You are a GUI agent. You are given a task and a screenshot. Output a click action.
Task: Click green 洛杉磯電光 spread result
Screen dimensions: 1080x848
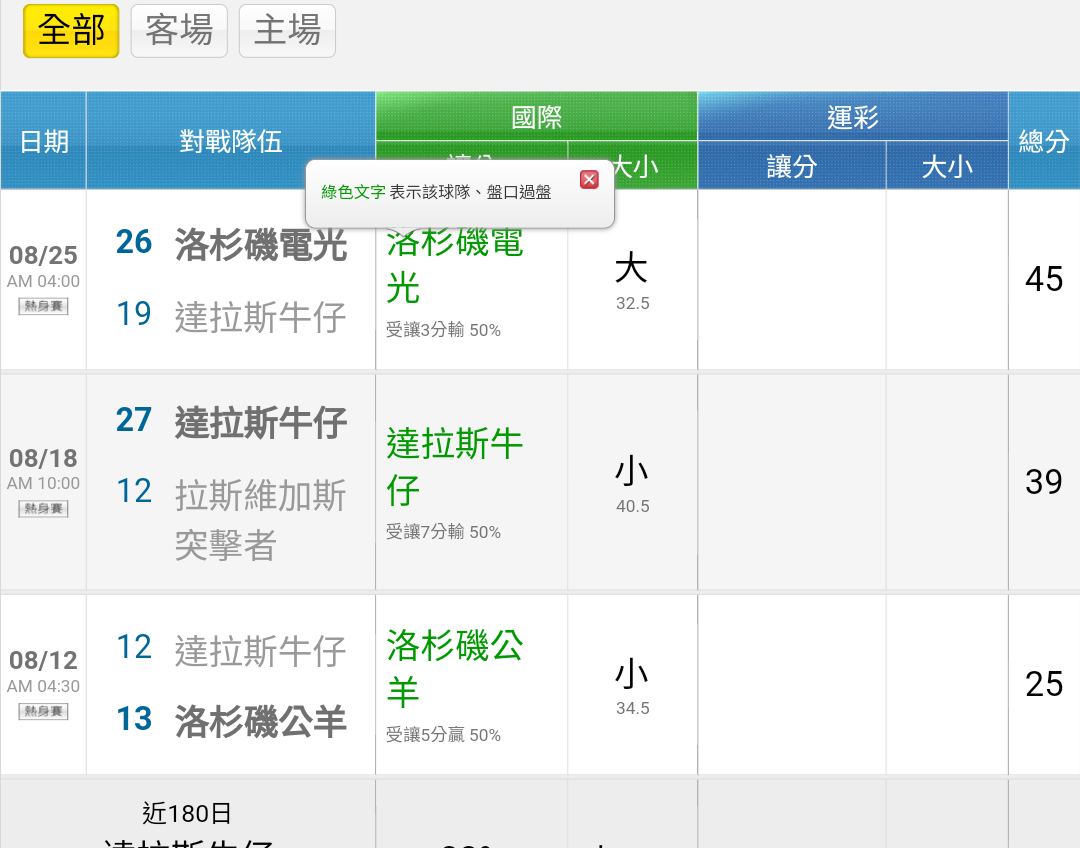(455, 265)
